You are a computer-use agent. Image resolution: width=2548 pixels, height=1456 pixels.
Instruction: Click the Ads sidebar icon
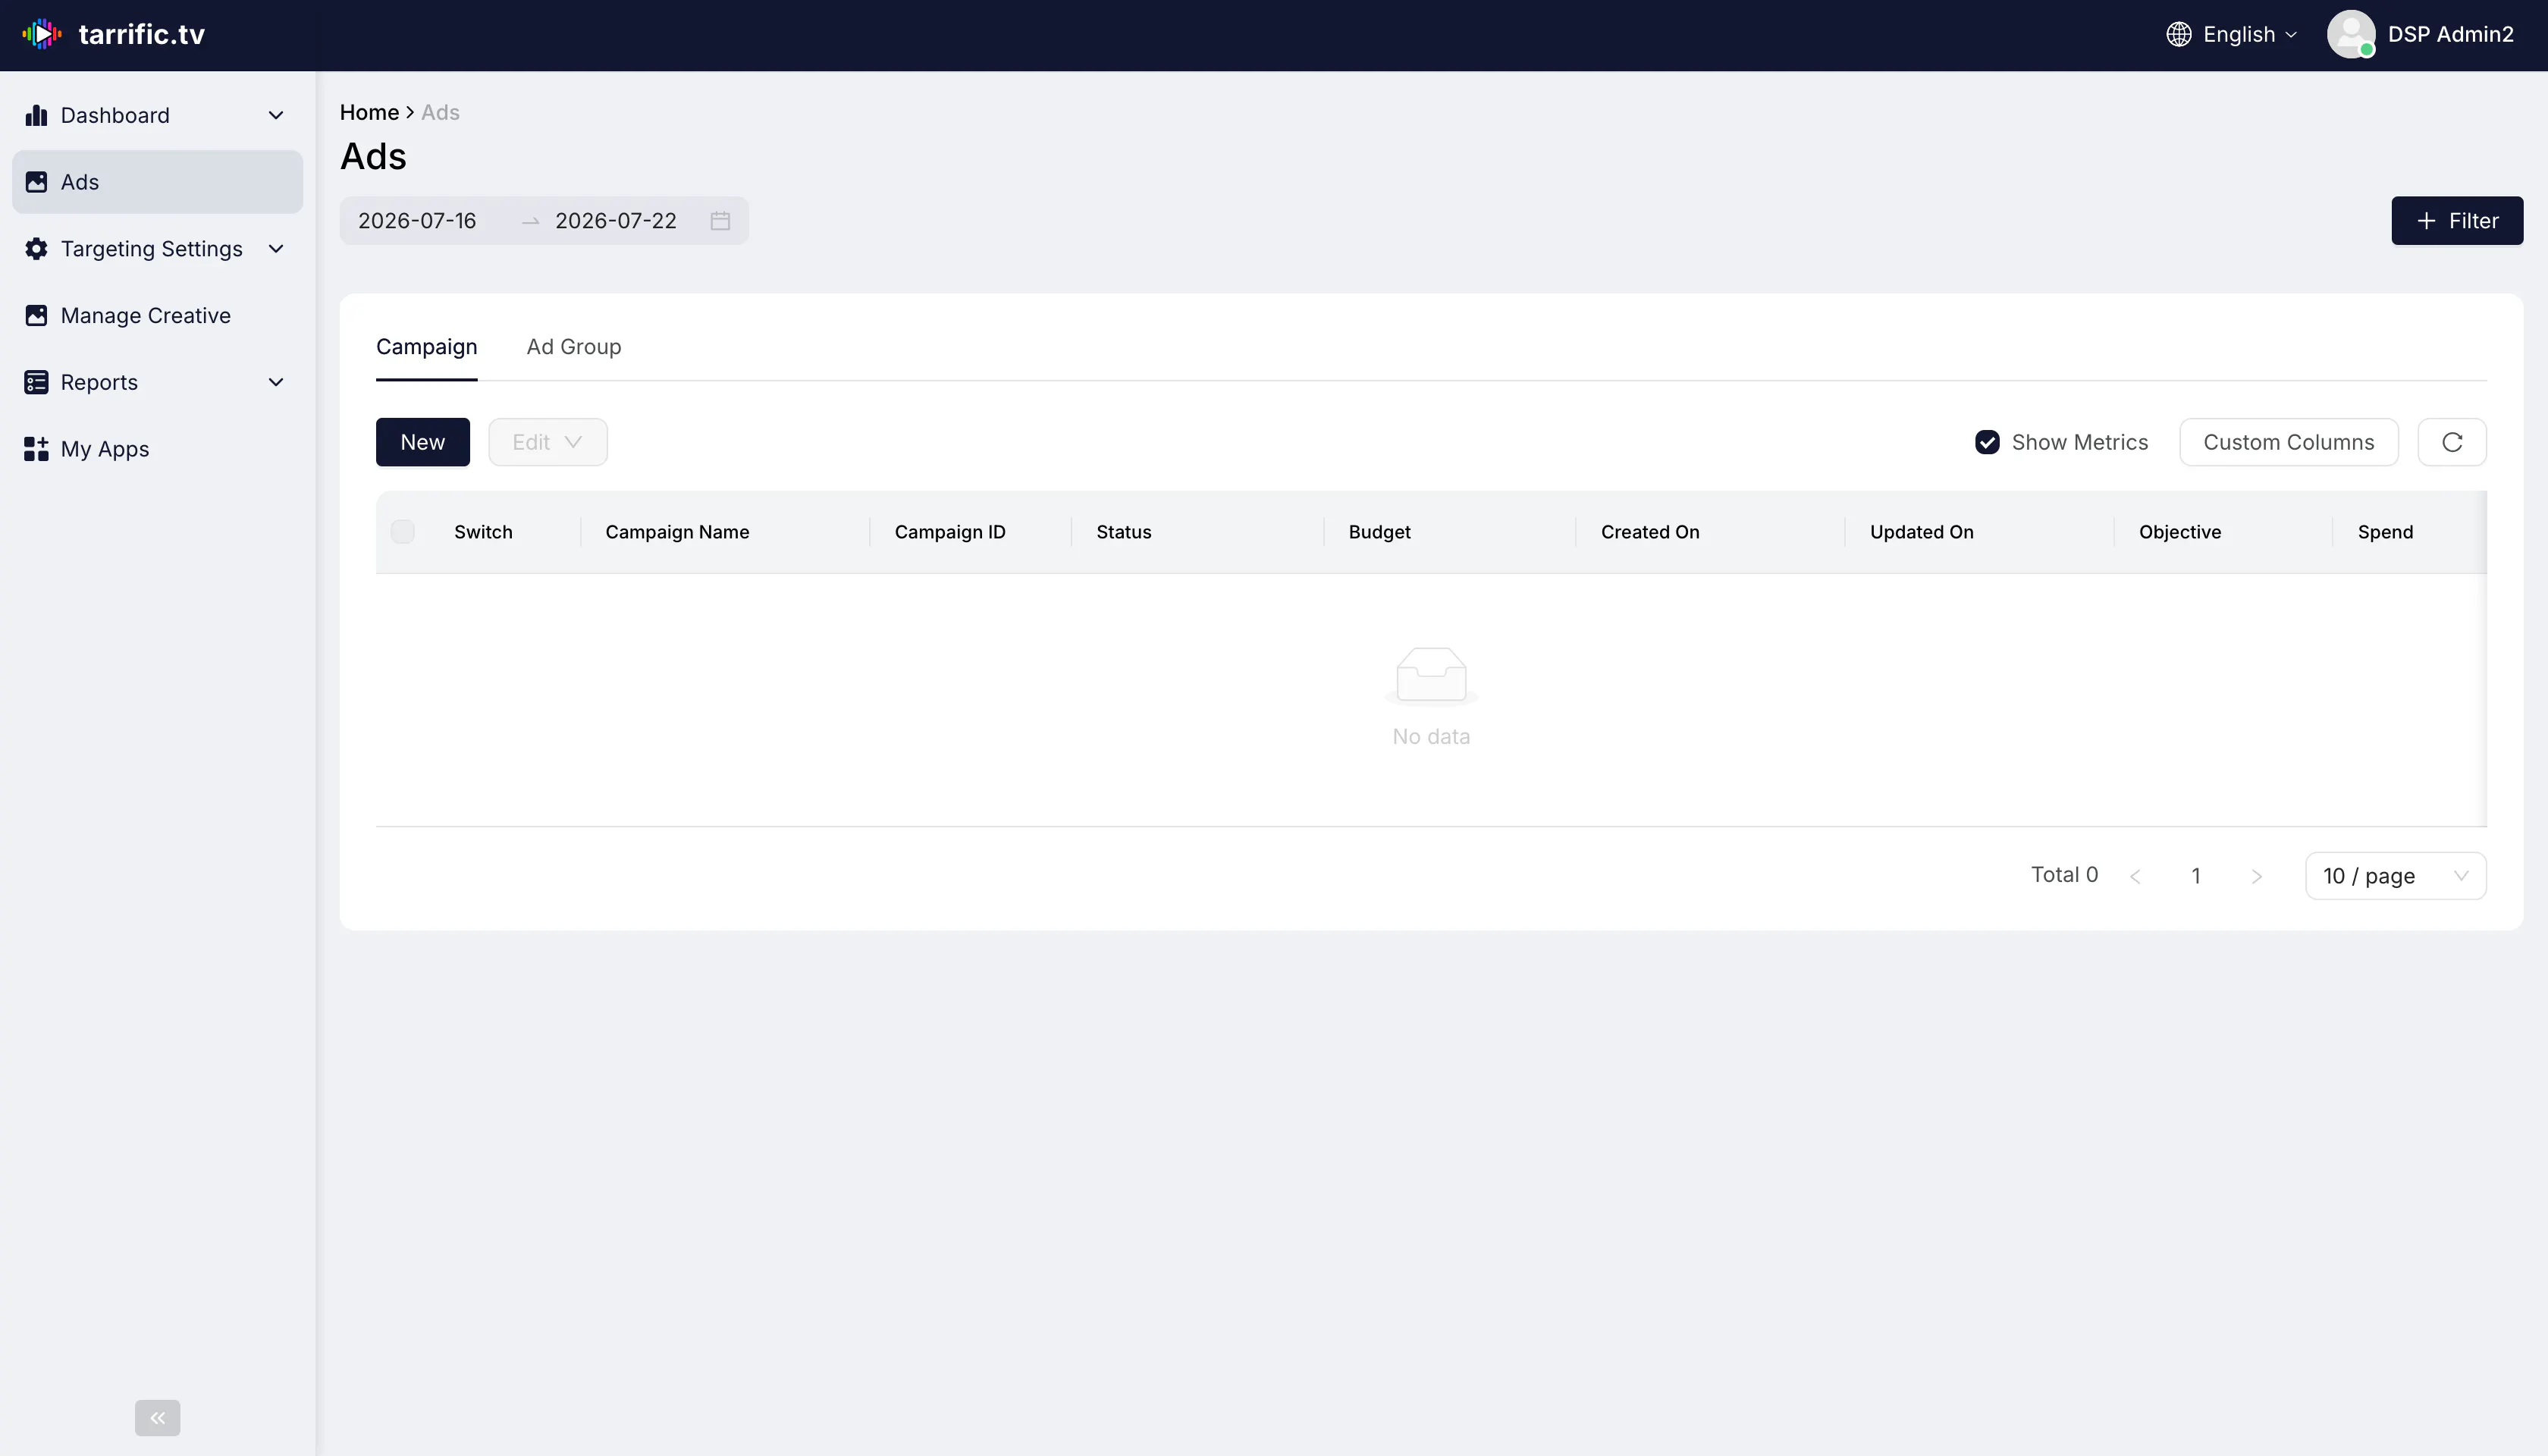(36, 182)
